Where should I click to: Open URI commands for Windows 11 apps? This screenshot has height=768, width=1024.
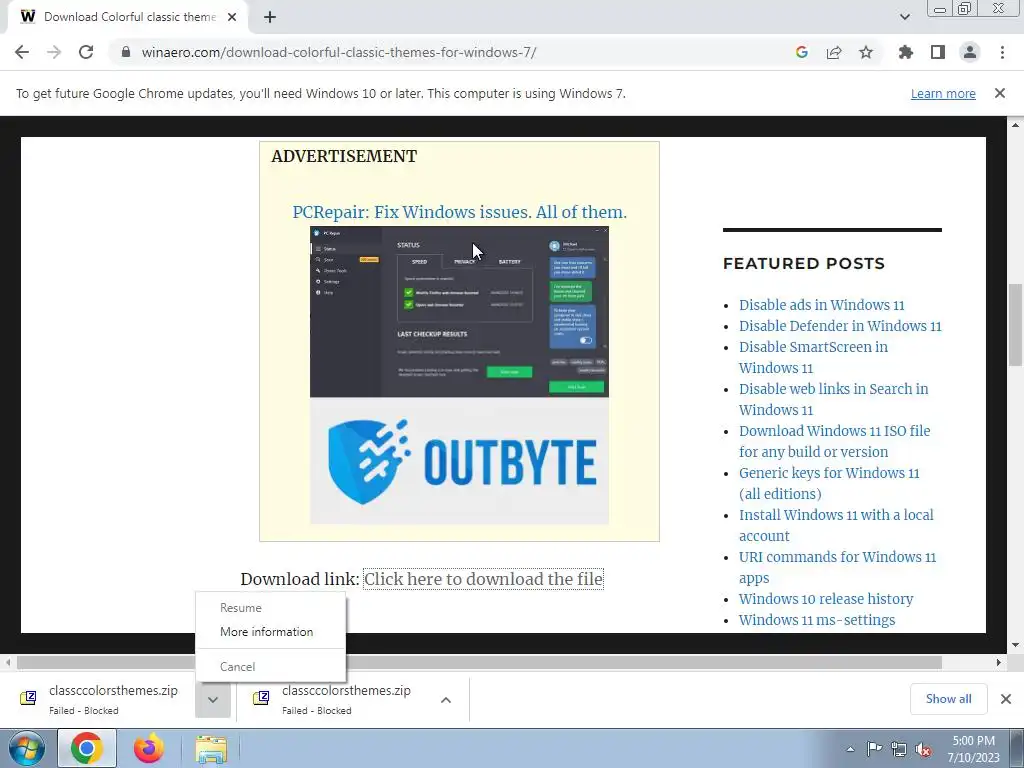coord(837,567)
